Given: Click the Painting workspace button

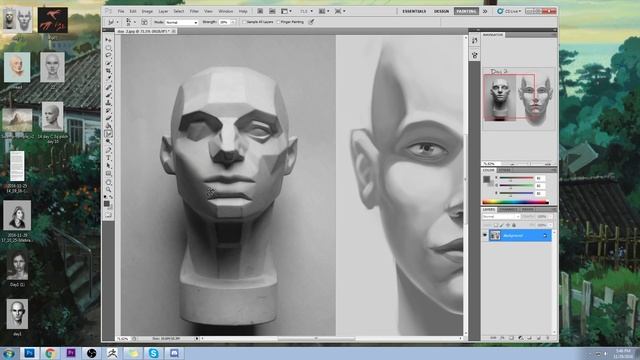Looking at the screenshot, I should coord(466,11).
